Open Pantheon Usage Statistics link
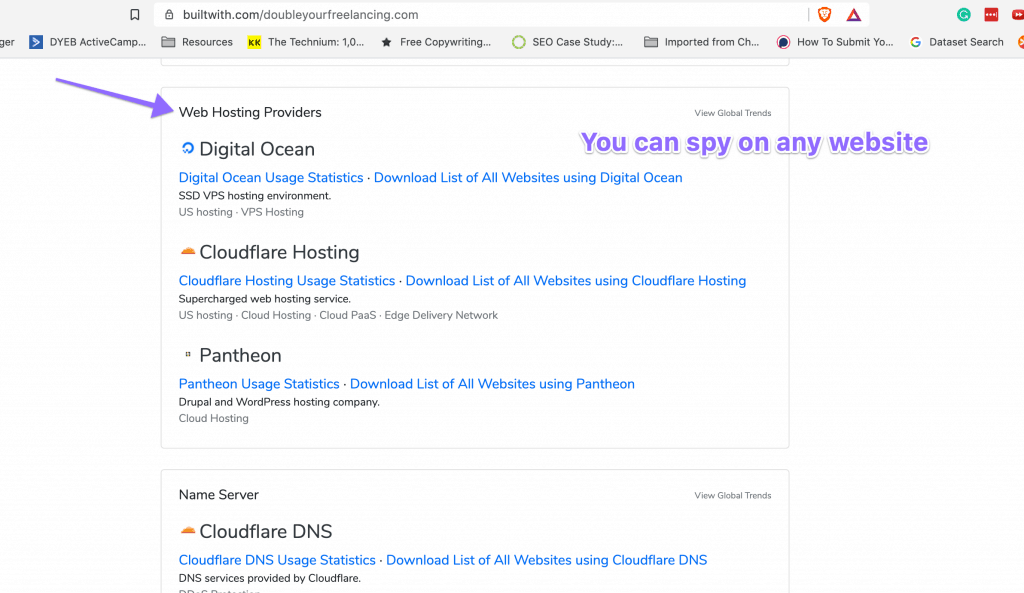 [x=259, y=384]
